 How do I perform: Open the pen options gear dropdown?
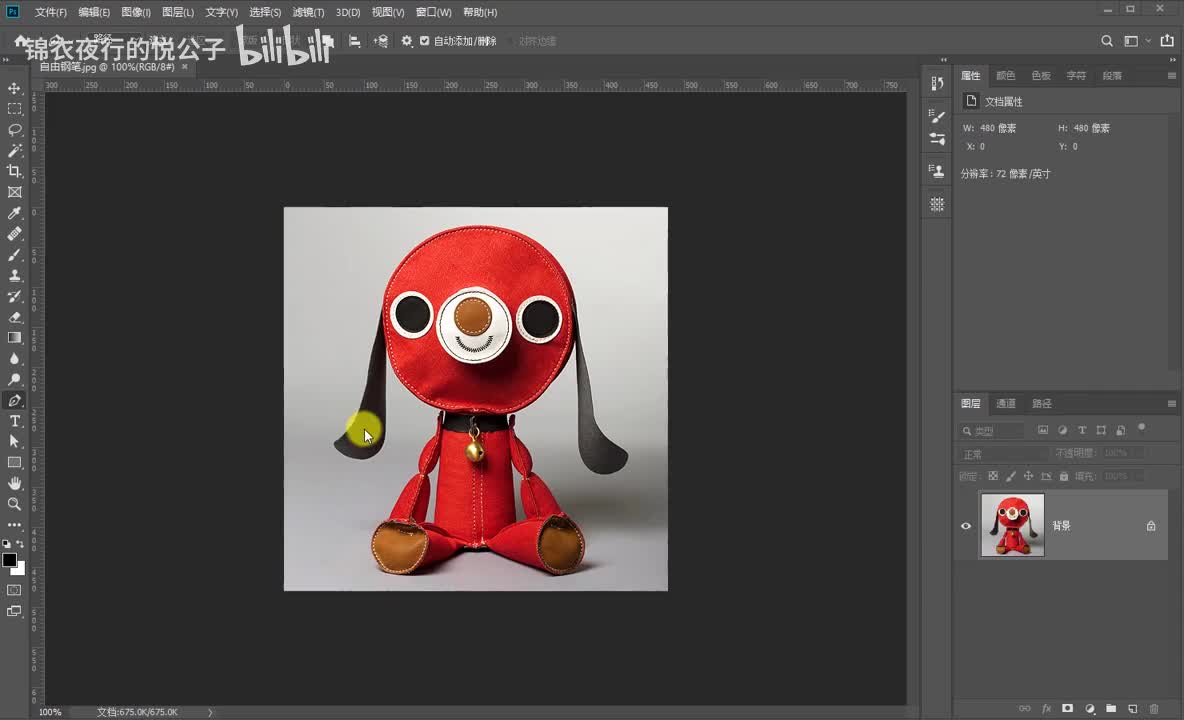click(406, 41)
